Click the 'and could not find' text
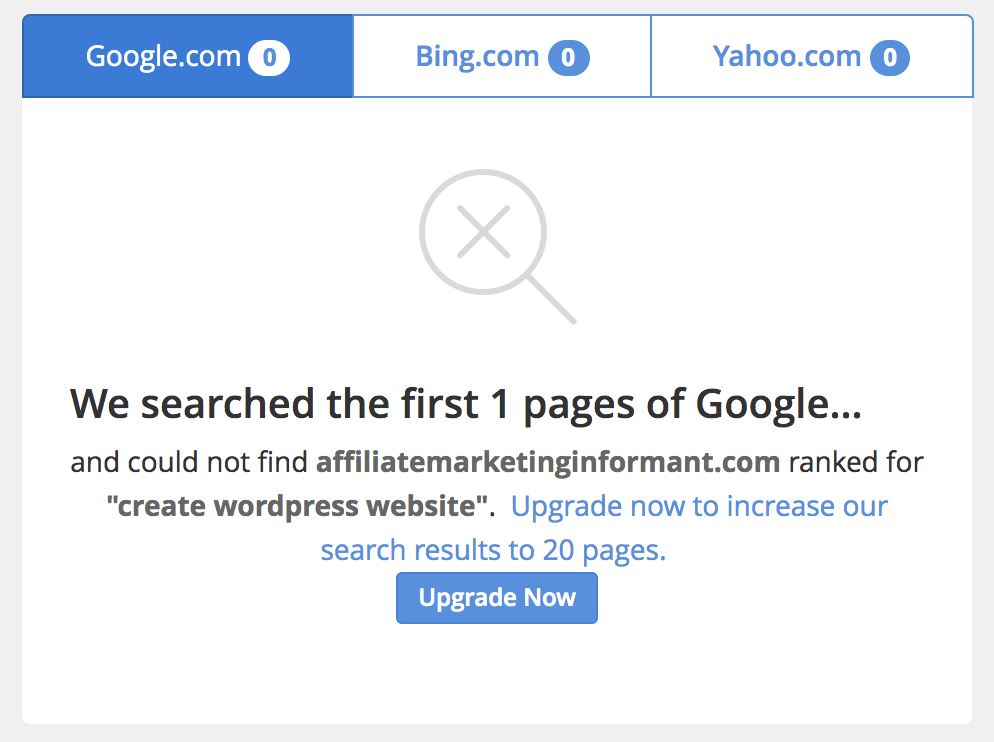 (x=189, y=462)
